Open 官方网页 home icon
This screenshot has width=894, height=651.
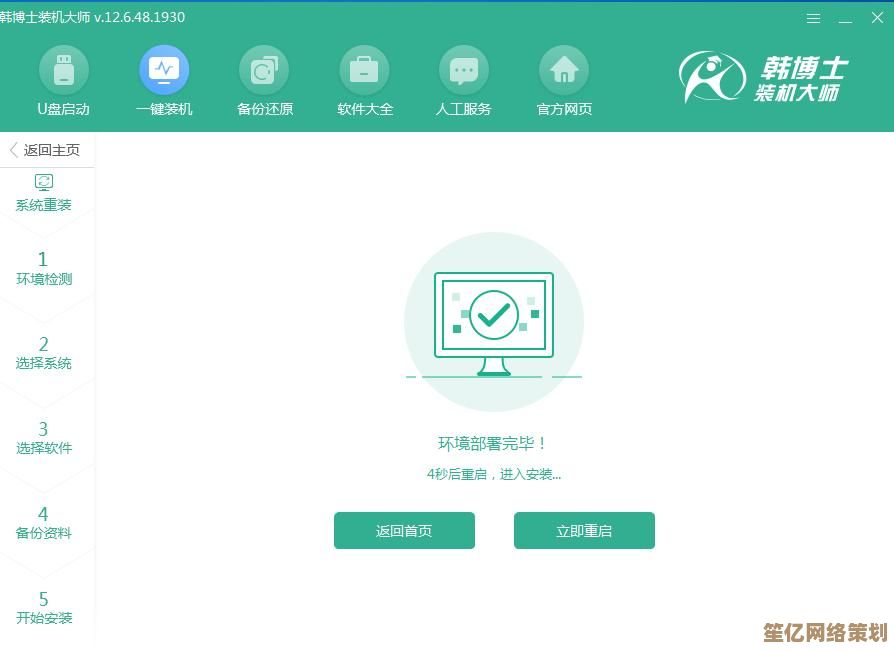tap(564, 80)
